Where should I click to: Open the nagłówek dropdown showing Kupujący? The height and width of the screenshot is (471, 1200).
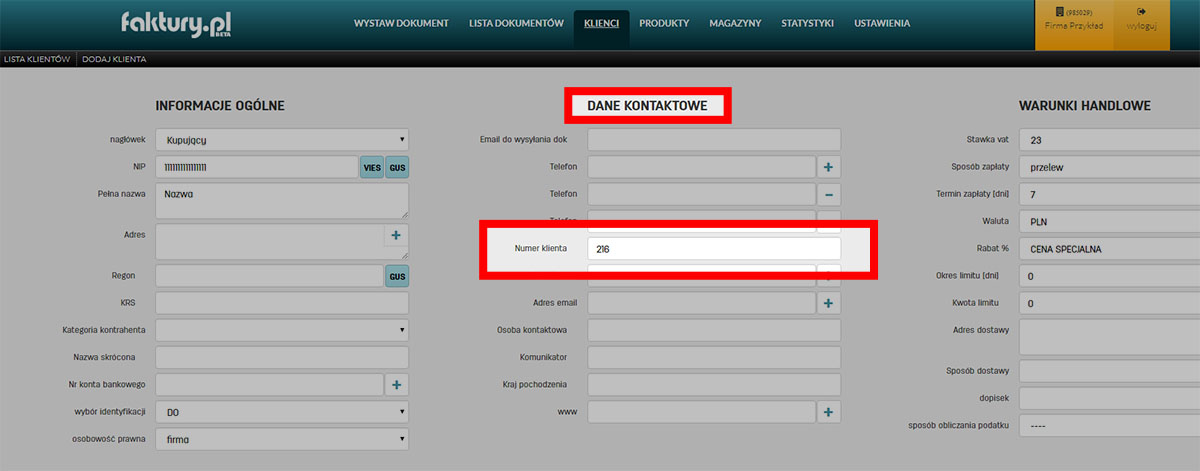point(282,140)
